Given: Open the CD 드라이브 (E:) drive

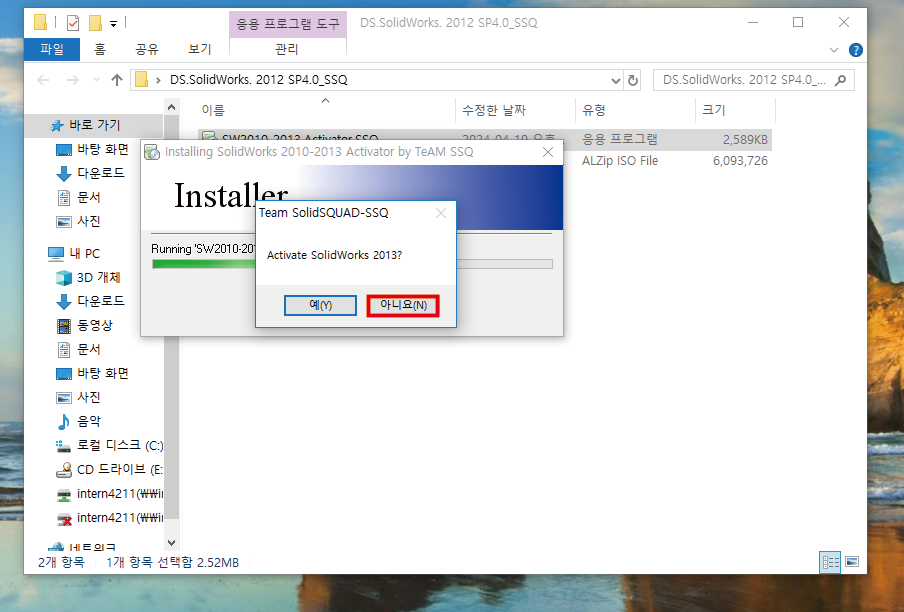Looking at the screenshot, I should coord(119,470).
